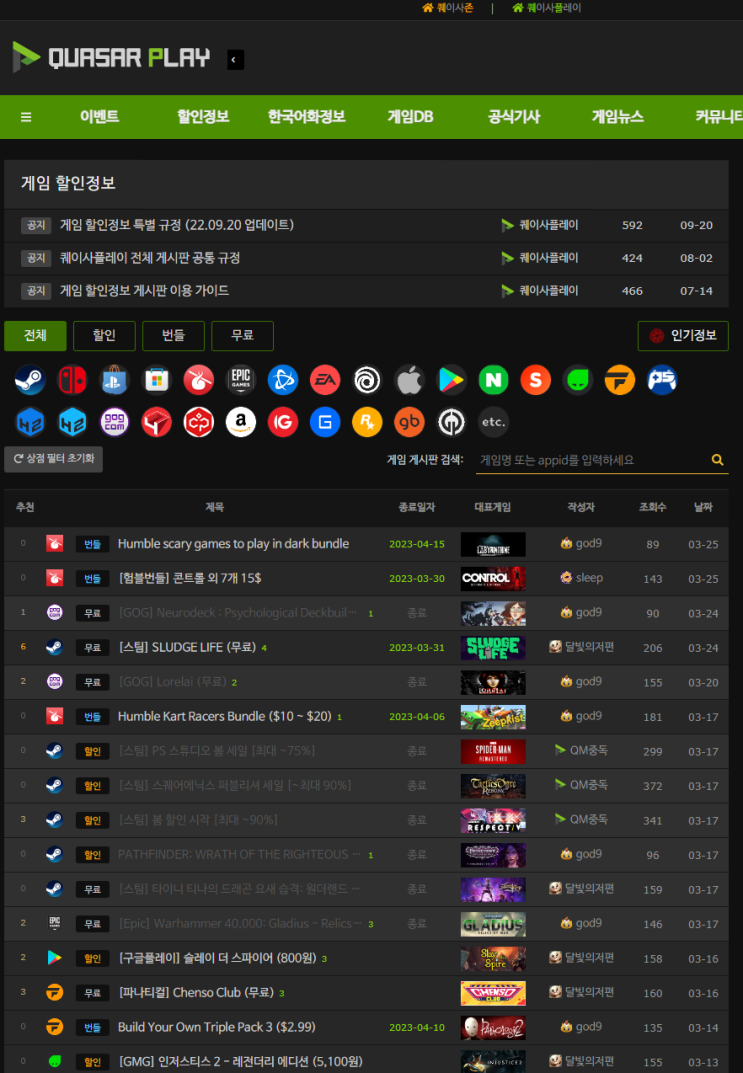
Task: Go to 퀘이사플레이 top link
Action: 547,8
